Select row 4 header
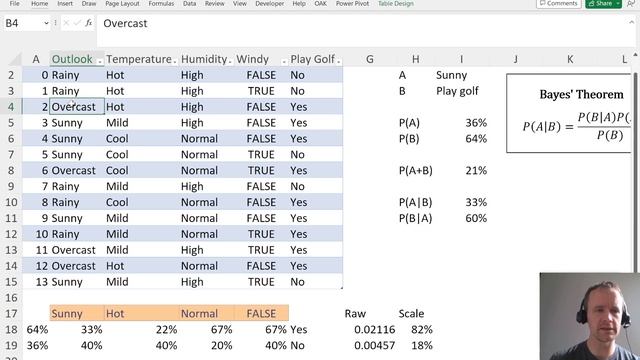Screen dimensions: 640x360 (11, 107)
